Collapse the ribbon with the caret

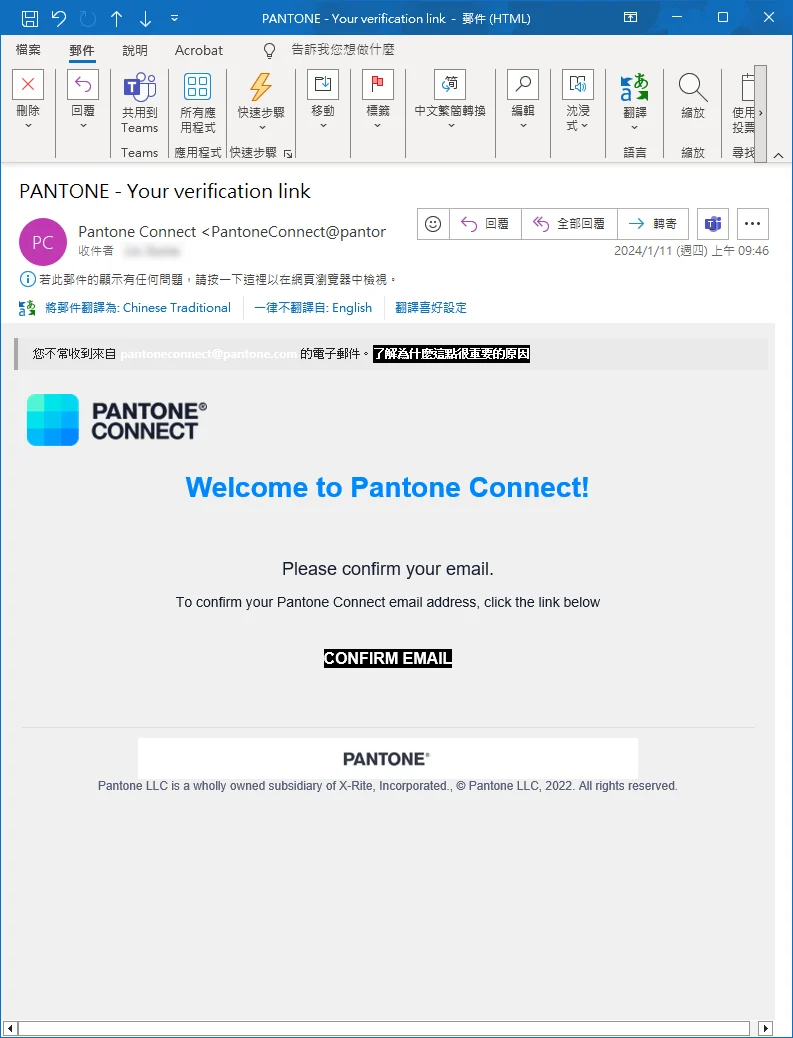coord(778,155)
